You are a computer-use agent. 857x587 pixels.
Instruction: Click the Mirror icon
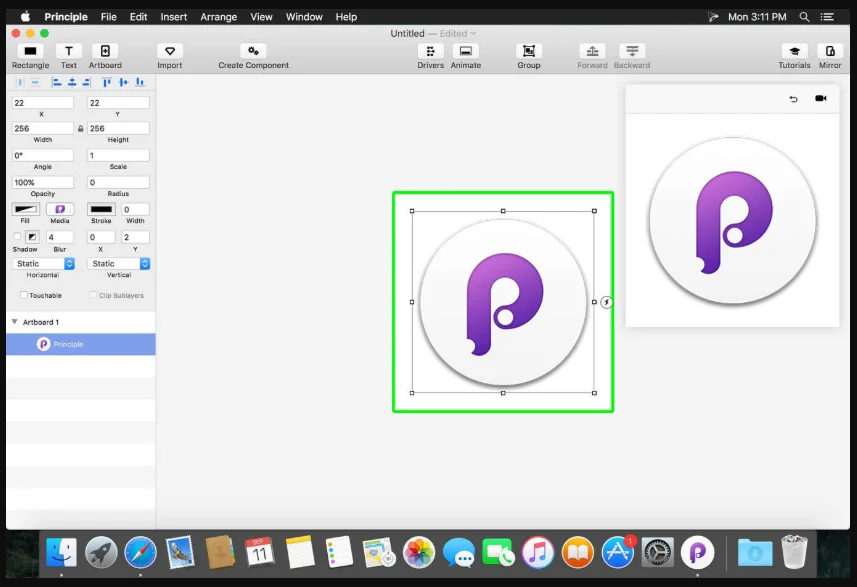pos(830,51)
